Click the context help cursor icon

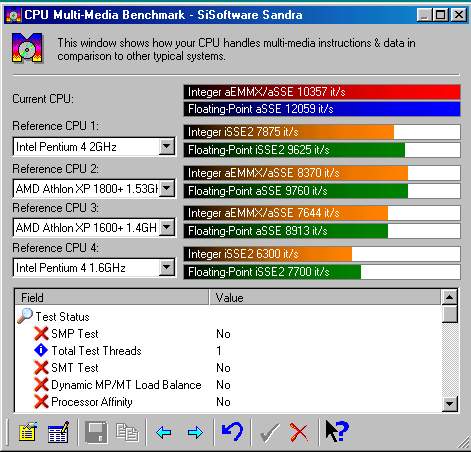click(x=337, y=431)
